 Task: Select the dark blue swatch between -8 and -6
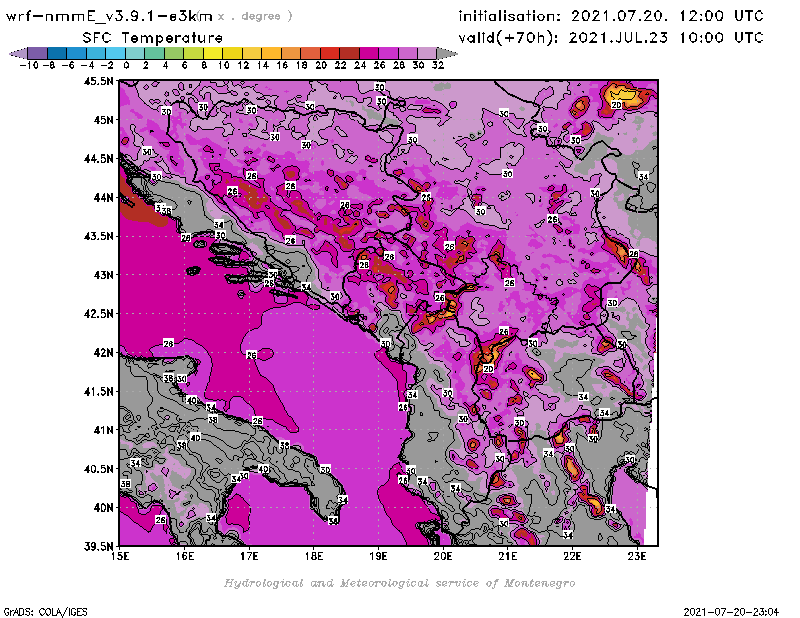coord(57,53)
